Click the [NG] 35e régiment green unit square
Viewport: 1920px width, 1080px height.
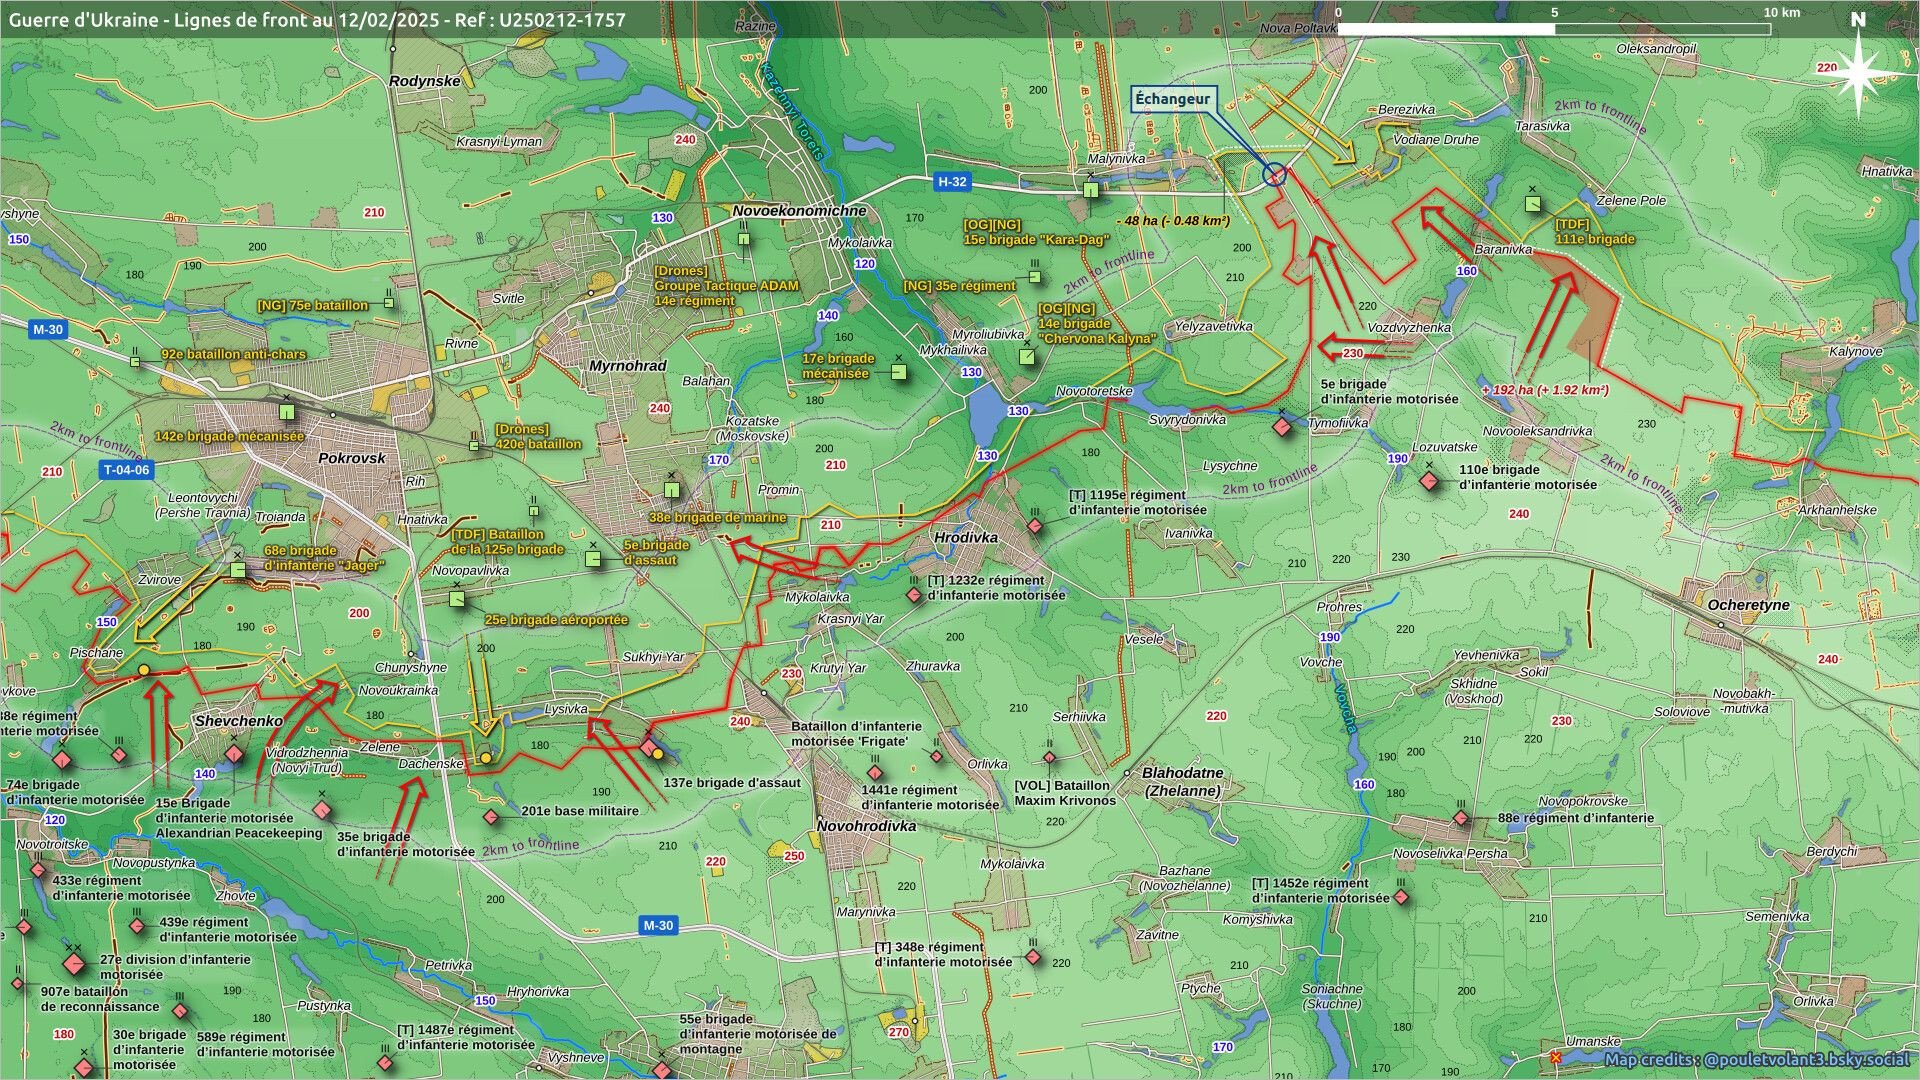tap(1035, 277)
